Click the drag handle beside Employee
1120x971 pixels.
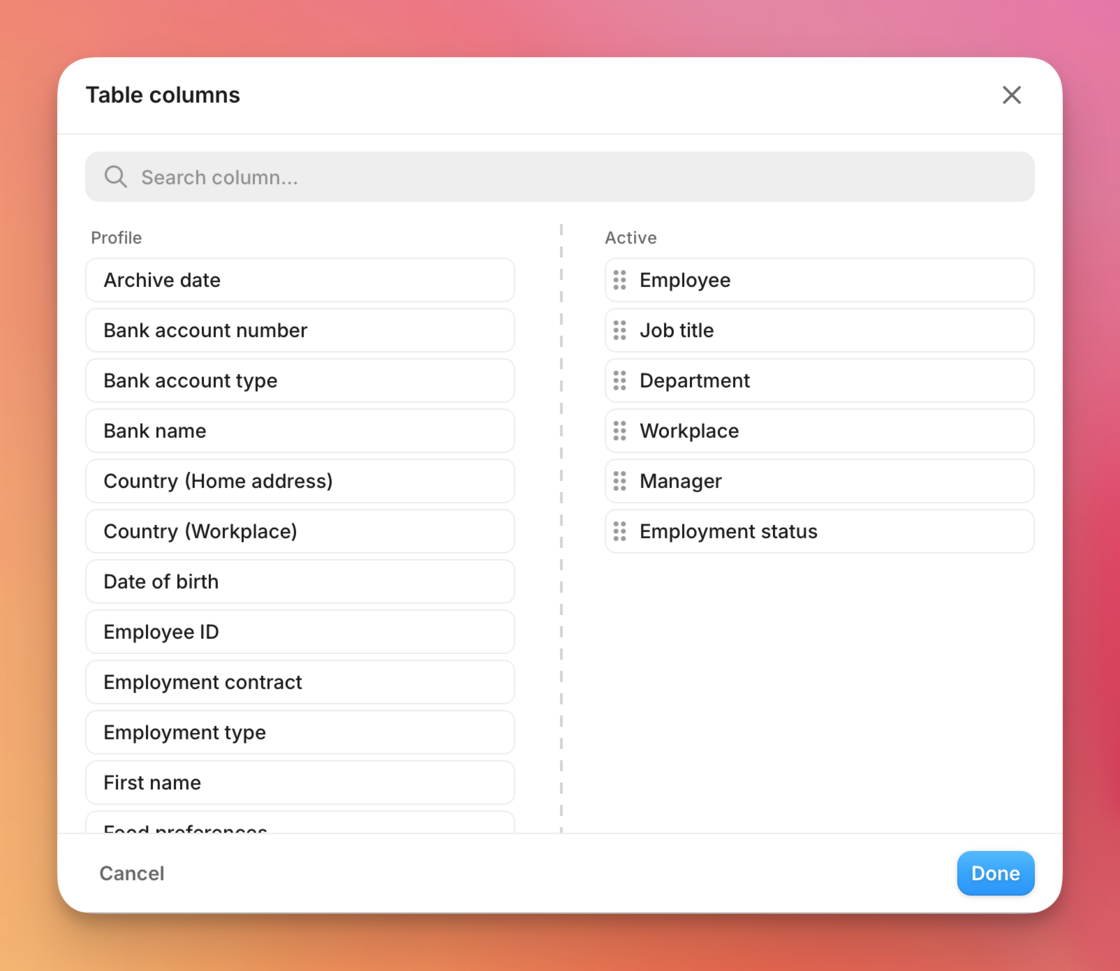(x=620, y=280)
